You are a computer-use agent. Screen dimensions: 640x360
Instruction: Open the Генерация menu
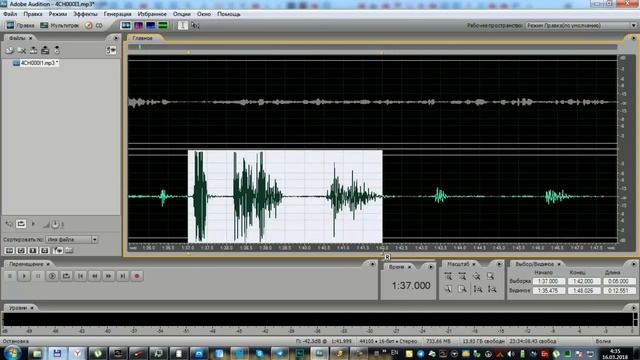(118, 14)
